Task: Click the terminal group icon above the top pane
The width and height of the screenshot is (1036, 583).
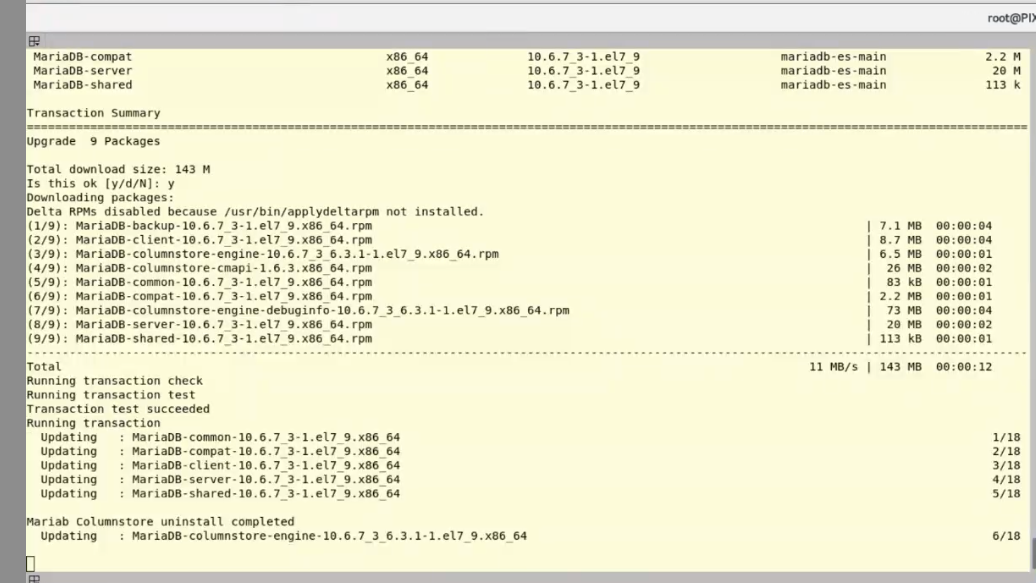Action: [34, 41]
